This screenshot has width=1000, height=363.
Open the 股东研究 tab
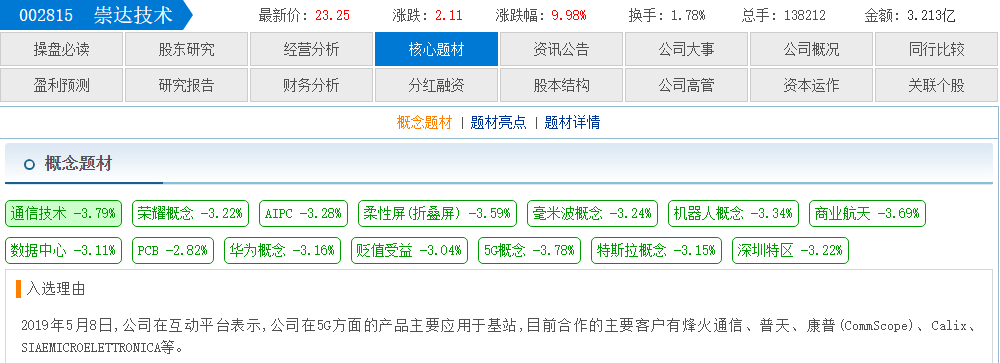tap(187, 50)
